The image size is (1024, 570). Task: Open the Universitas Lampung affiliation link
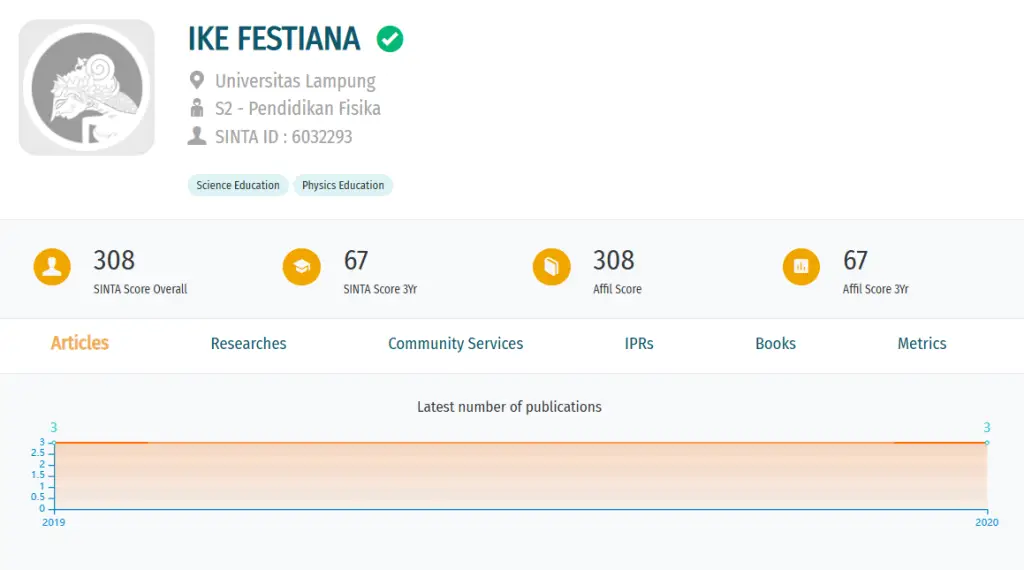295,81
